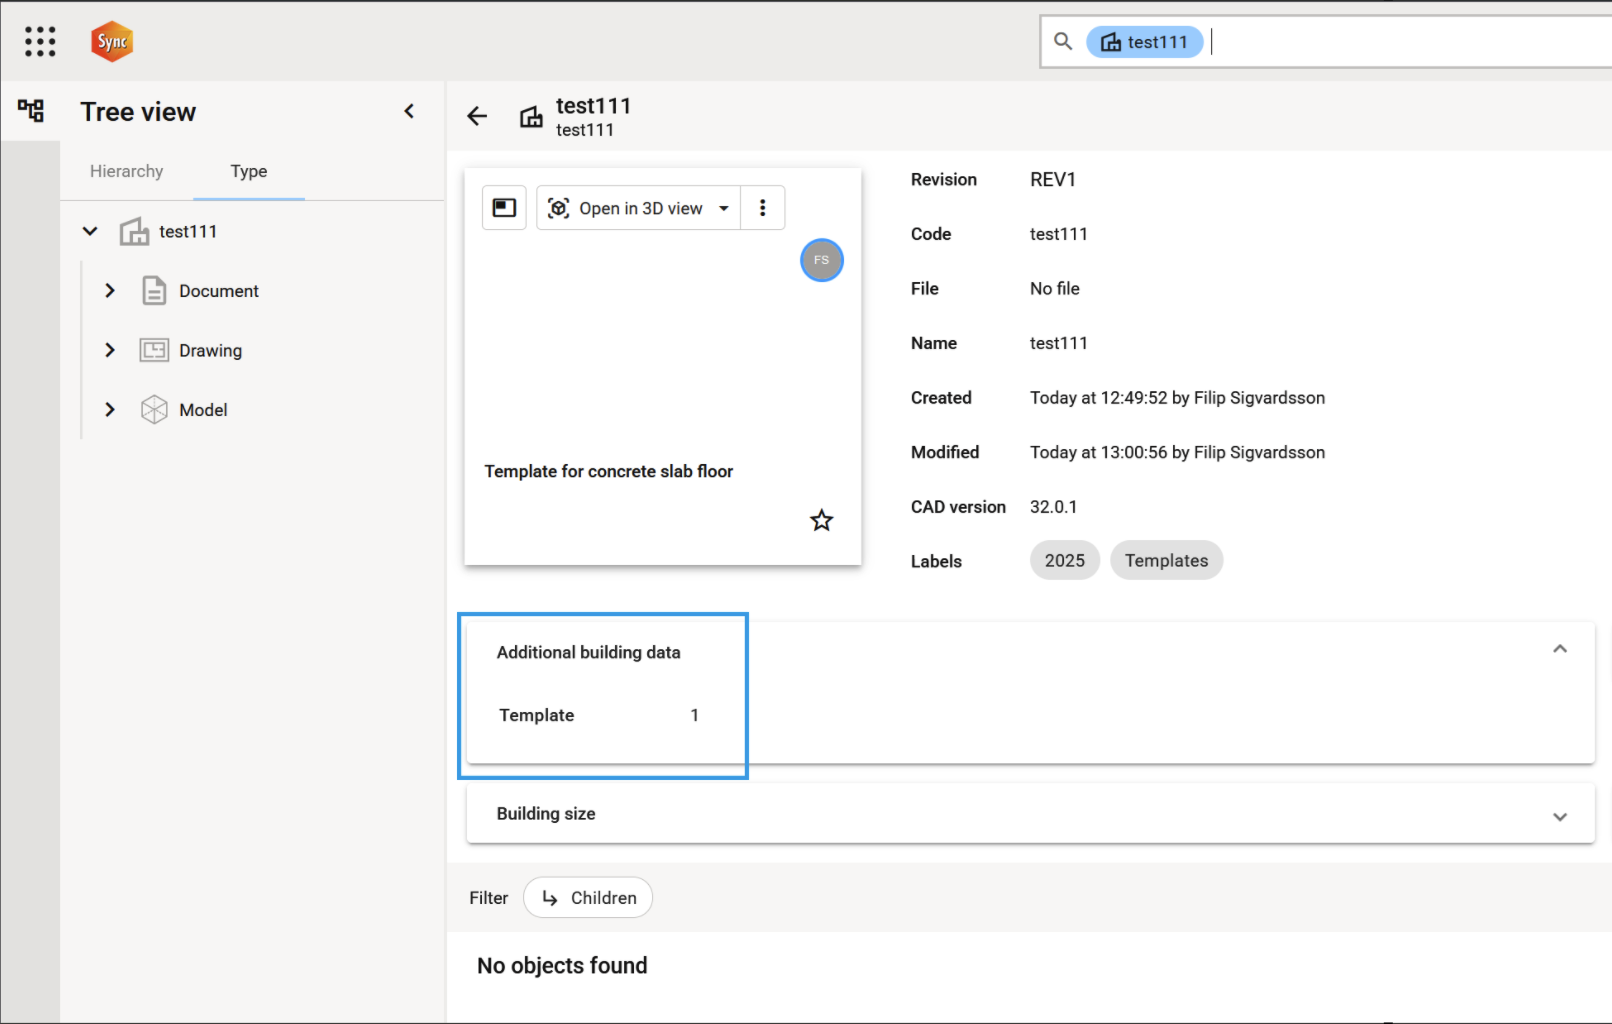Viewport: 1612px width, 1024px height.
Task: Collapse the Additional building data section
Action: (1559, 649)
